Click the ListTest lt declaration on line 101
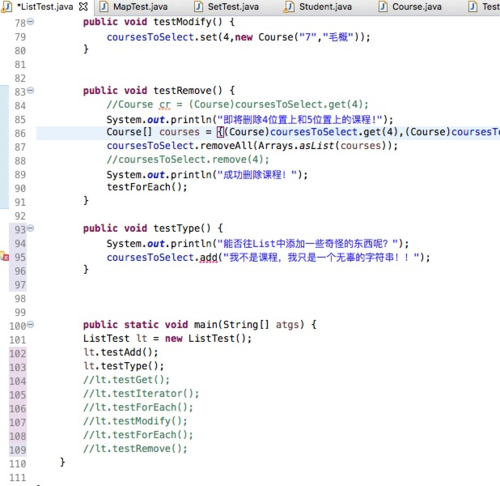The height and width of the screenshot is (486, 500). (167, 338)
